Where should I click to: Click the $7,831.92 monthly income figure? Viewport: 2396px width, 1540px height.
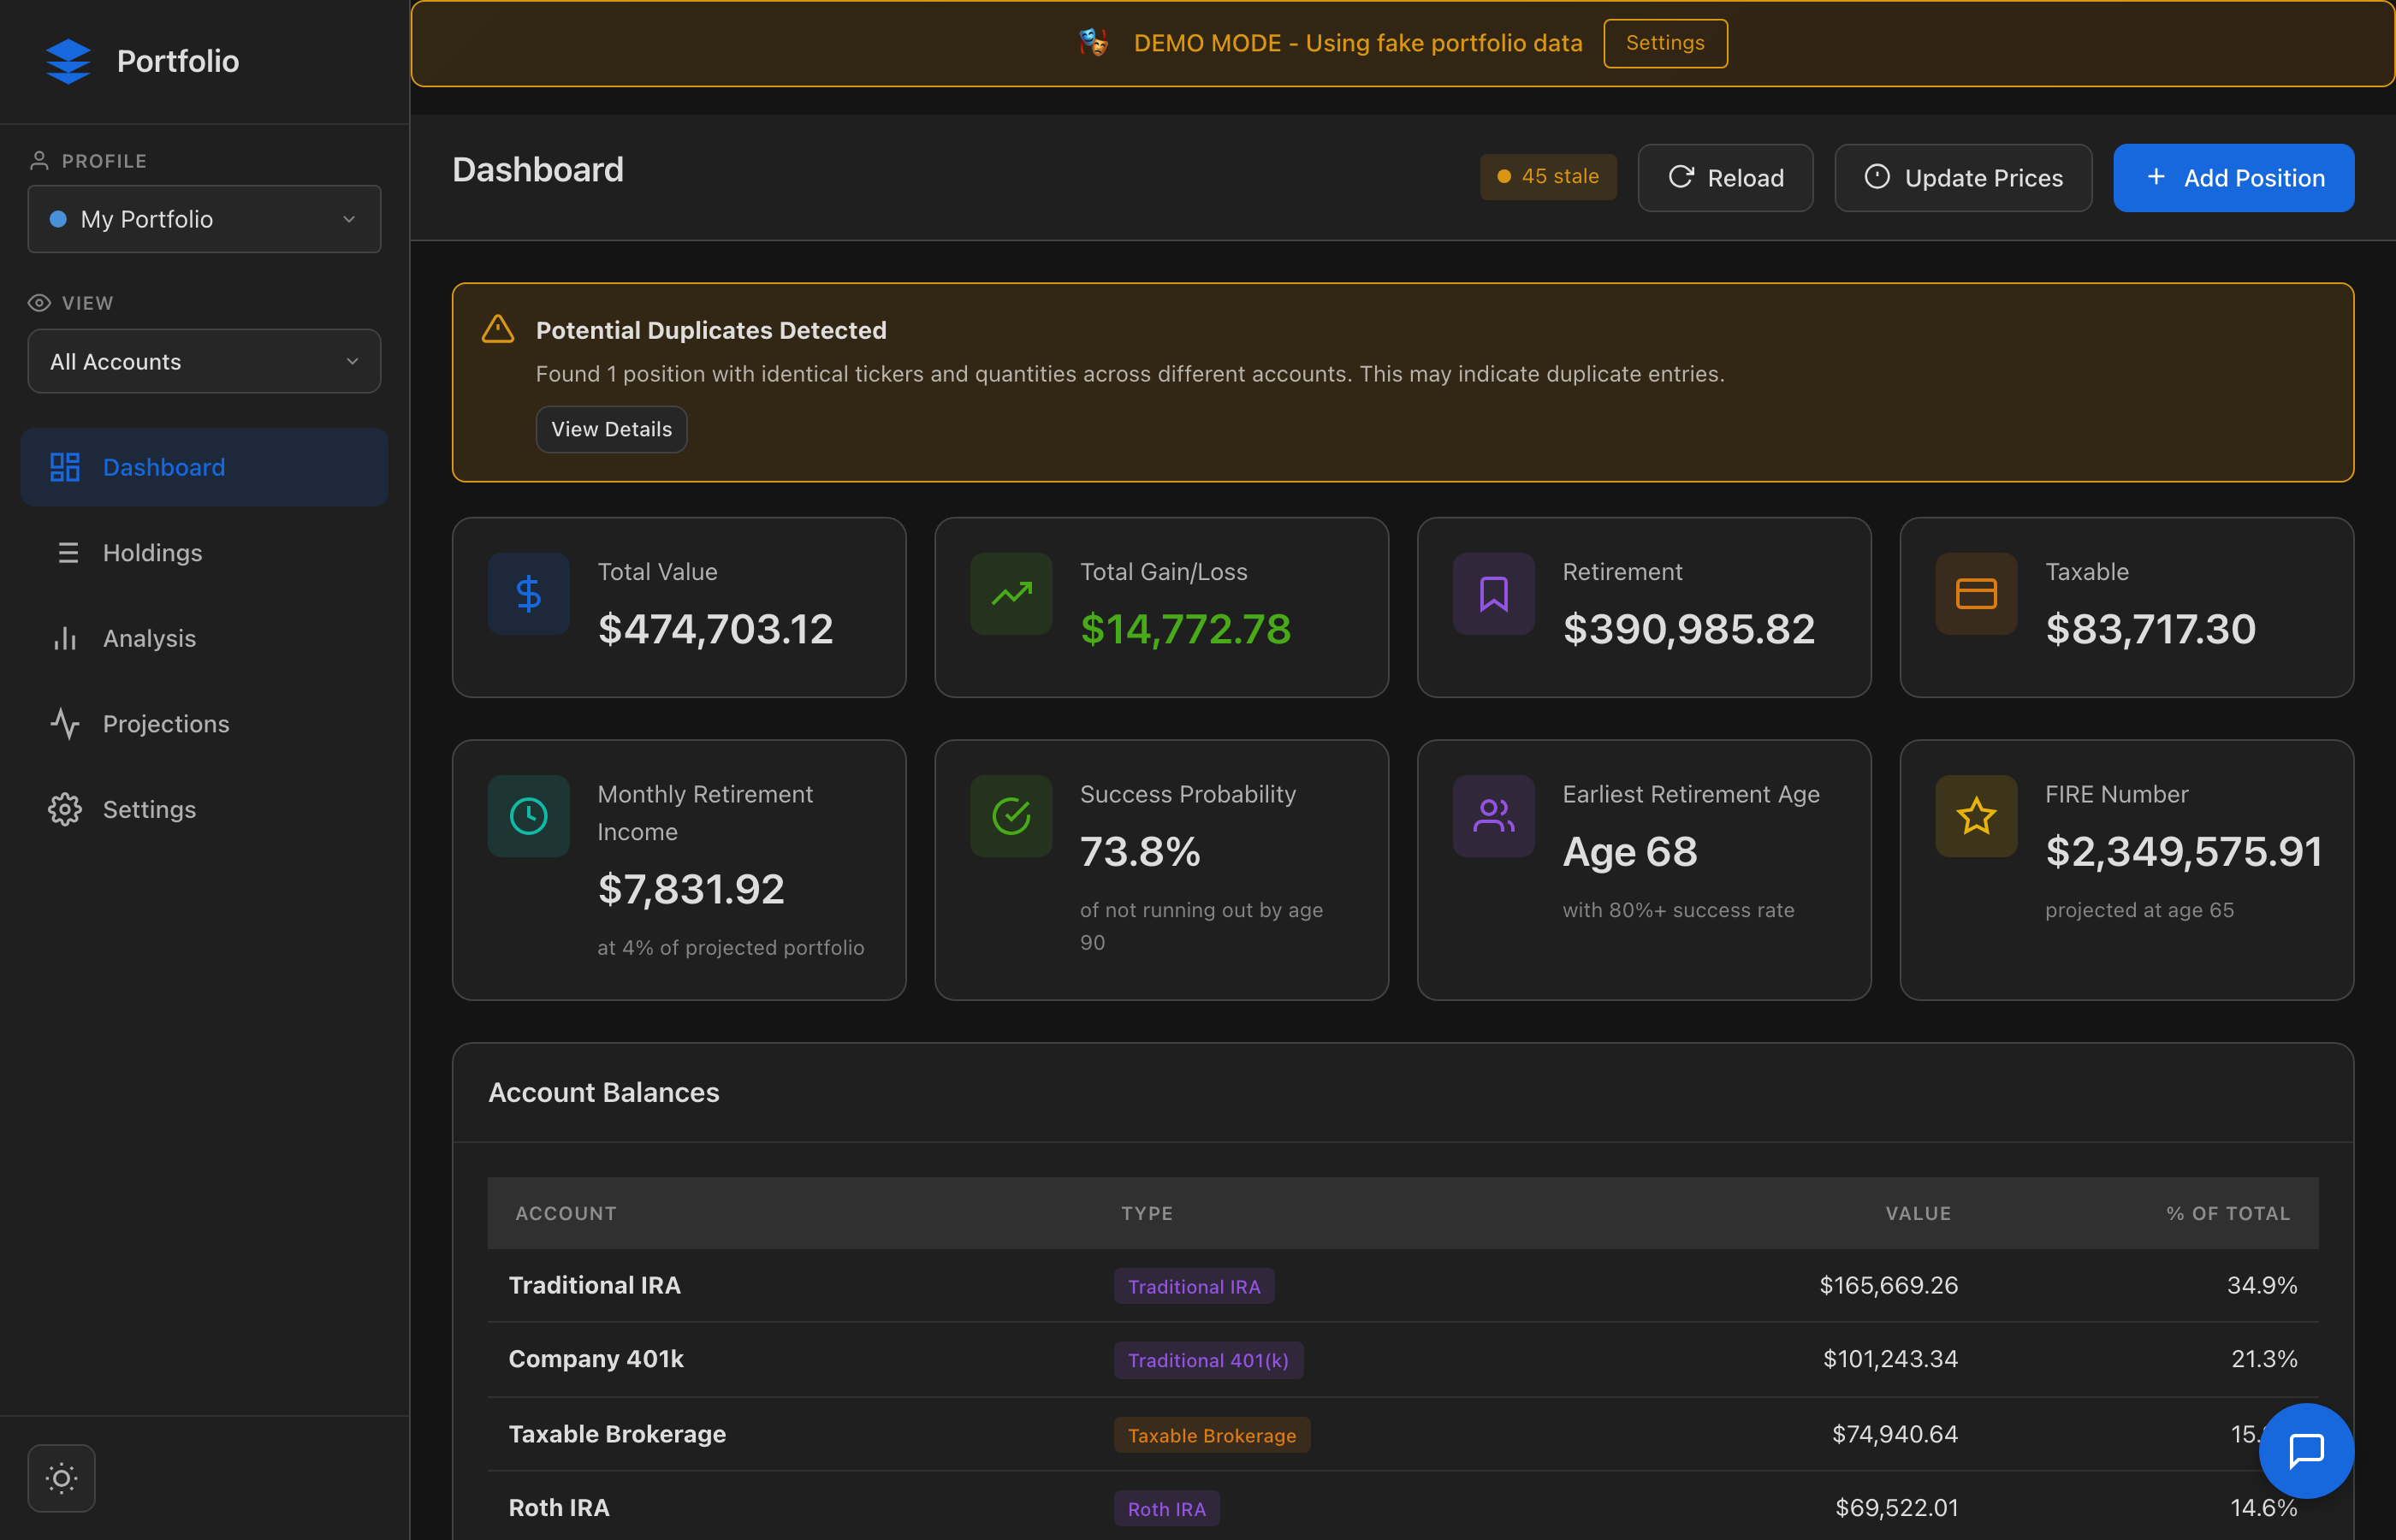click(x=691, y=889)
